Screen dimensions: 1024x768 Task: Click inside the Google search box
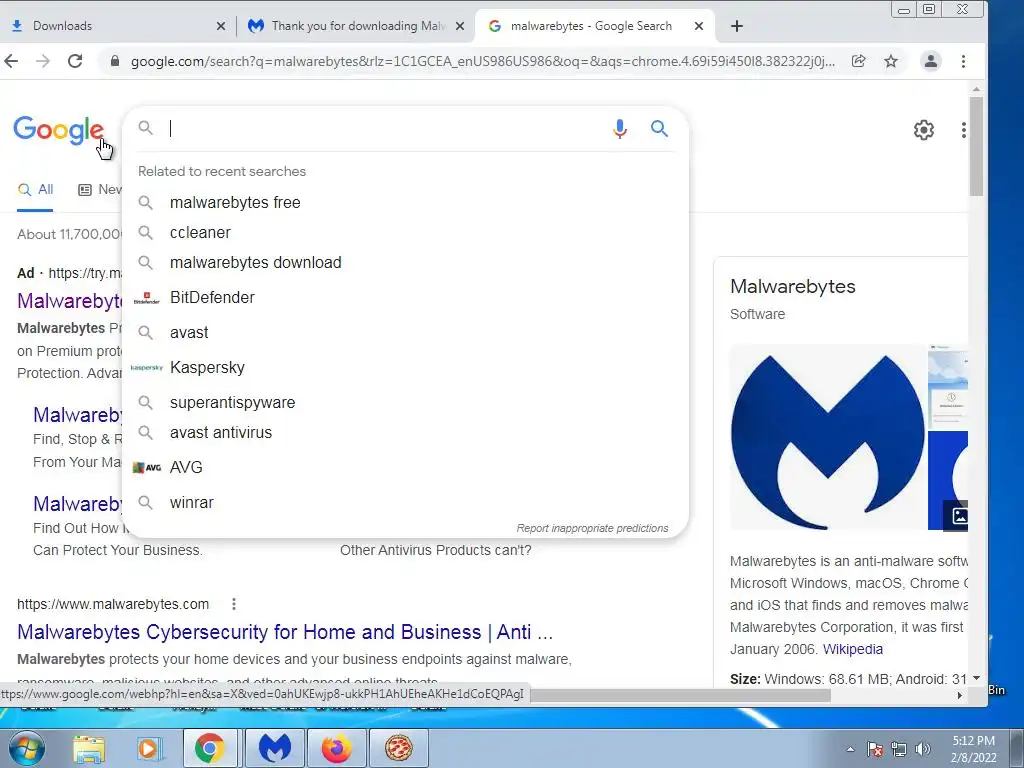pos(385,129)
